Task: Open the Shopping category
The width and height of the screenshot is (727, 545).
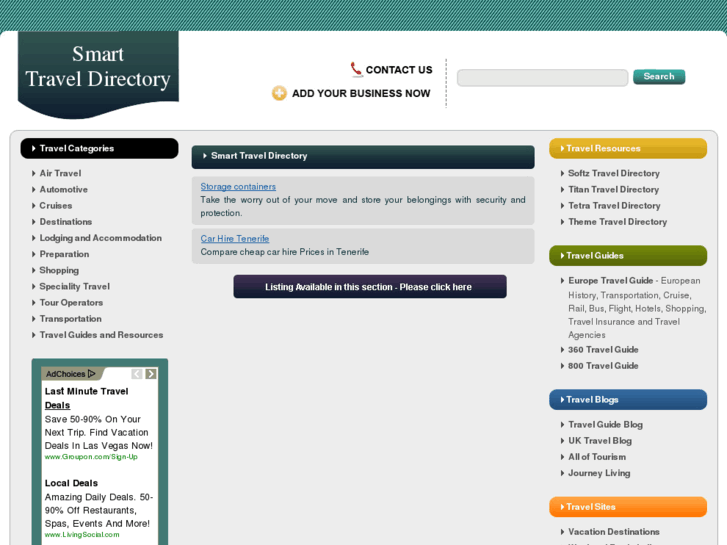Action: (x=59, y=270)
